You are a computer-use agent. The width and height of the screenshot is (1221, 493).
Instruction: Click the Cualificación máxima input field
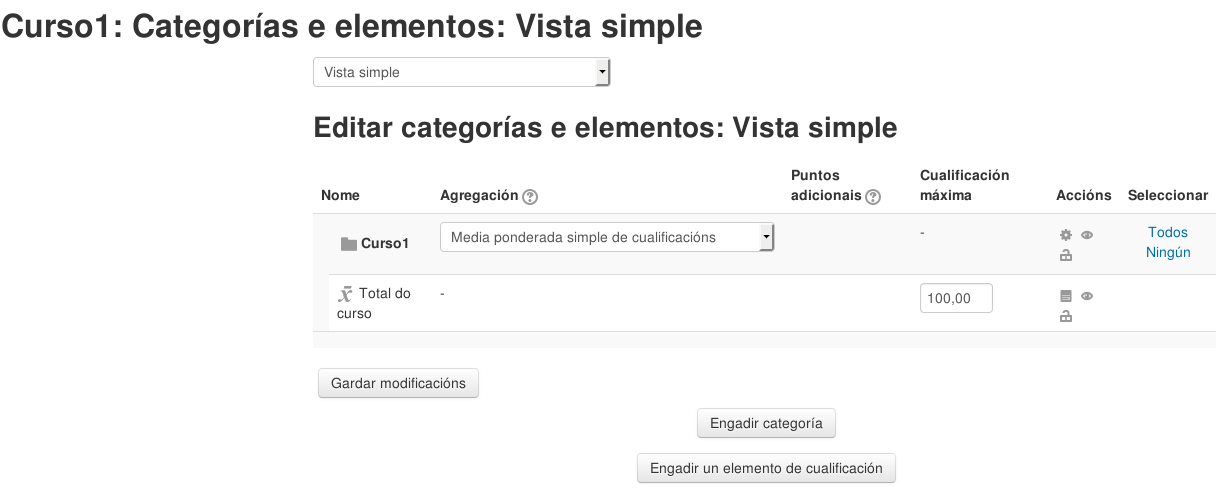coord(955,298)
